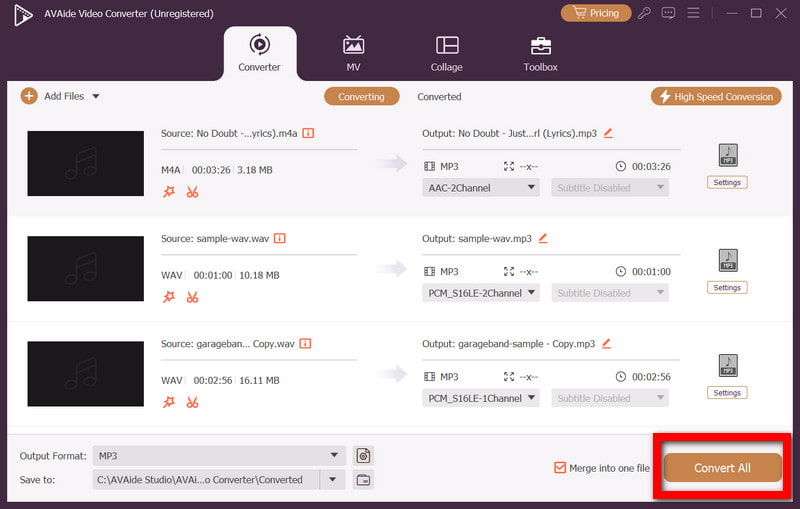Rename output garageband-sample Copy.mp3
This screenshot has height=509, width=800.
tap(606, 343)
